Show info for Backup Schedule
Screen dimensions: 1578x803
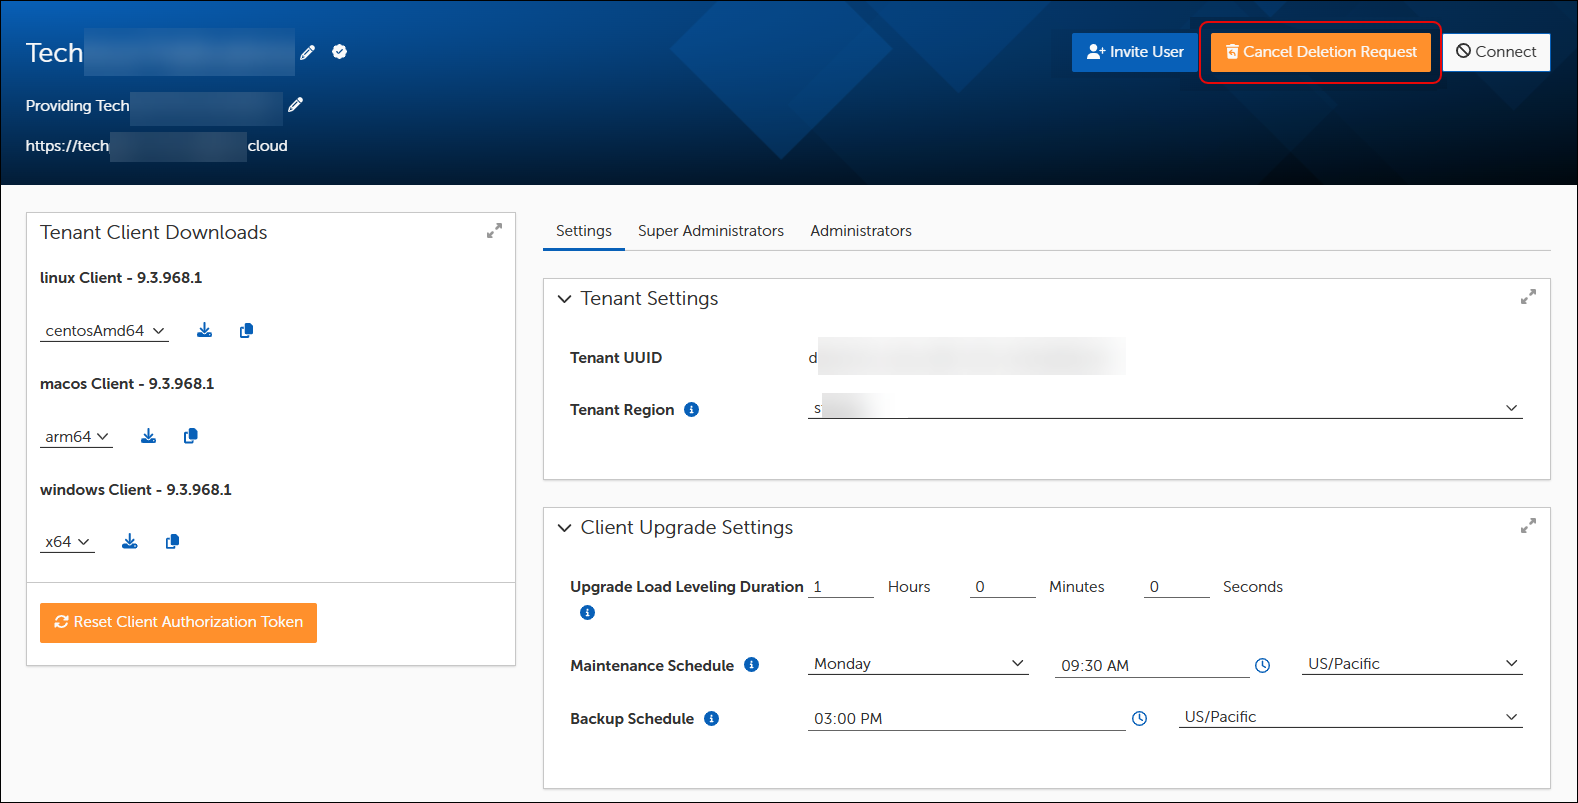pos(712,718)
